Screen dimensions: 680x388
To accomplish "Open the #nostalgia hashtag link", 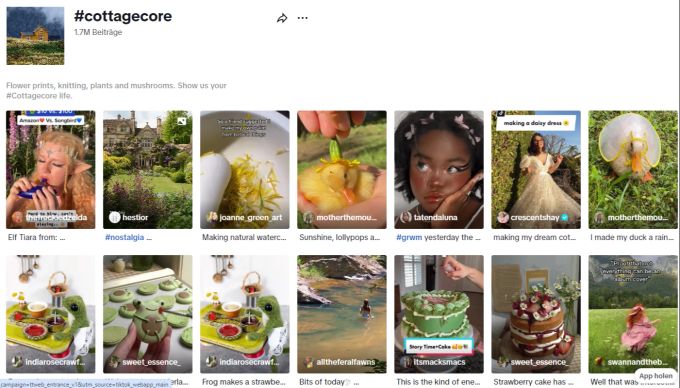I will [124, 238].
